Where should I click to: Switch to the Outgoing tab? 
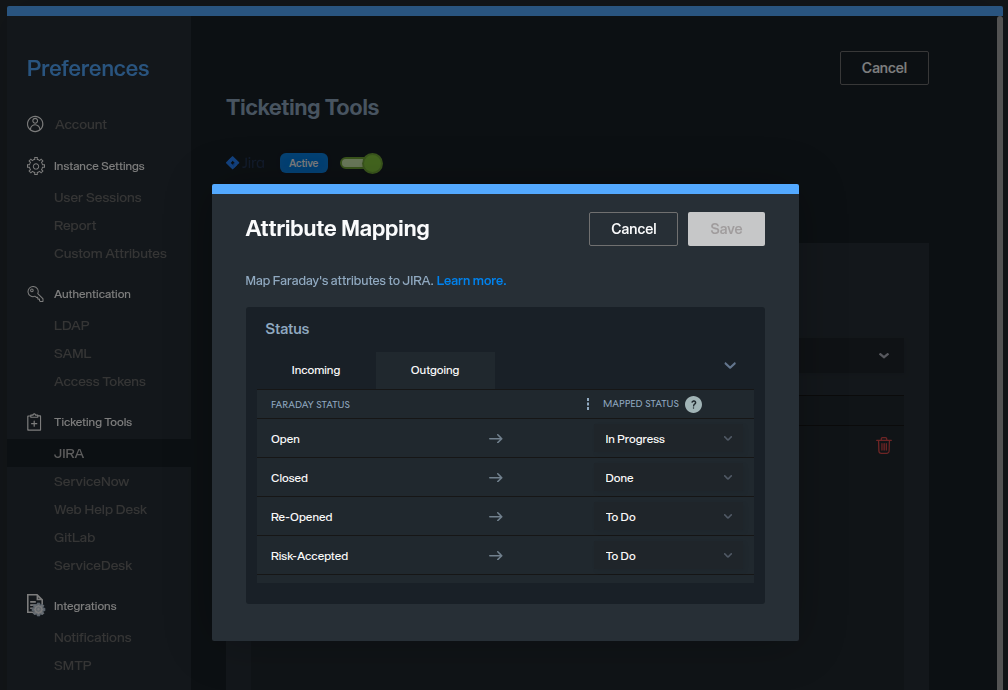click(x=435, y=370)
